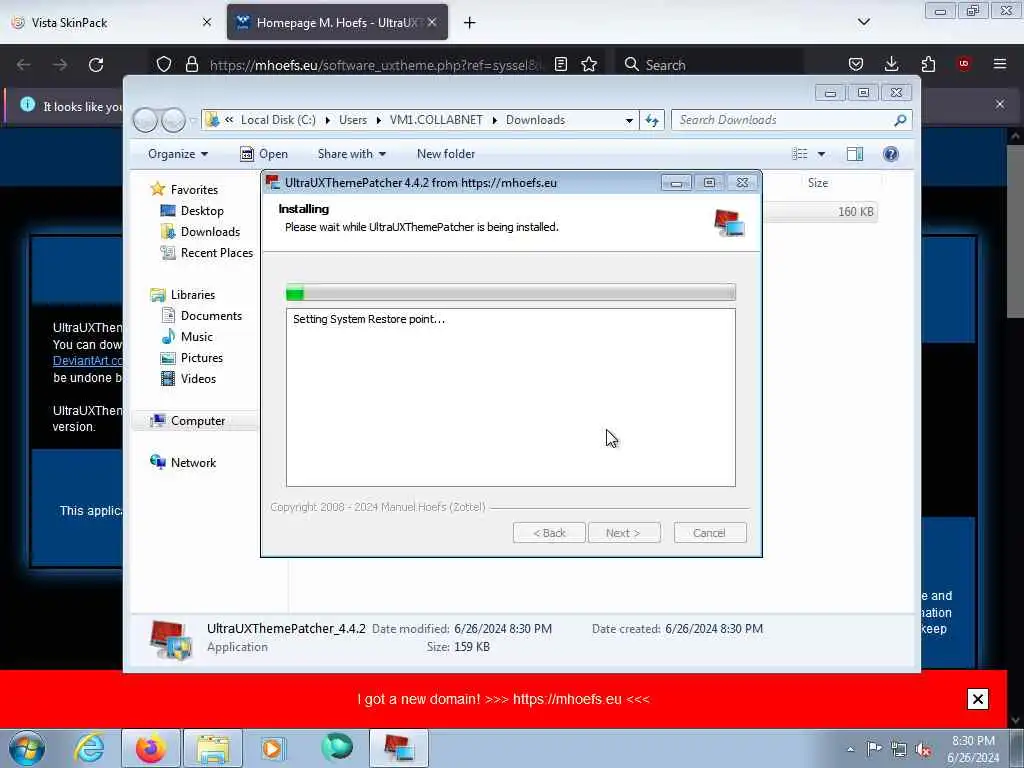Click Open in Explorer toolbar
Viewport: 1024px width, 768px height.
pos(264,154)
